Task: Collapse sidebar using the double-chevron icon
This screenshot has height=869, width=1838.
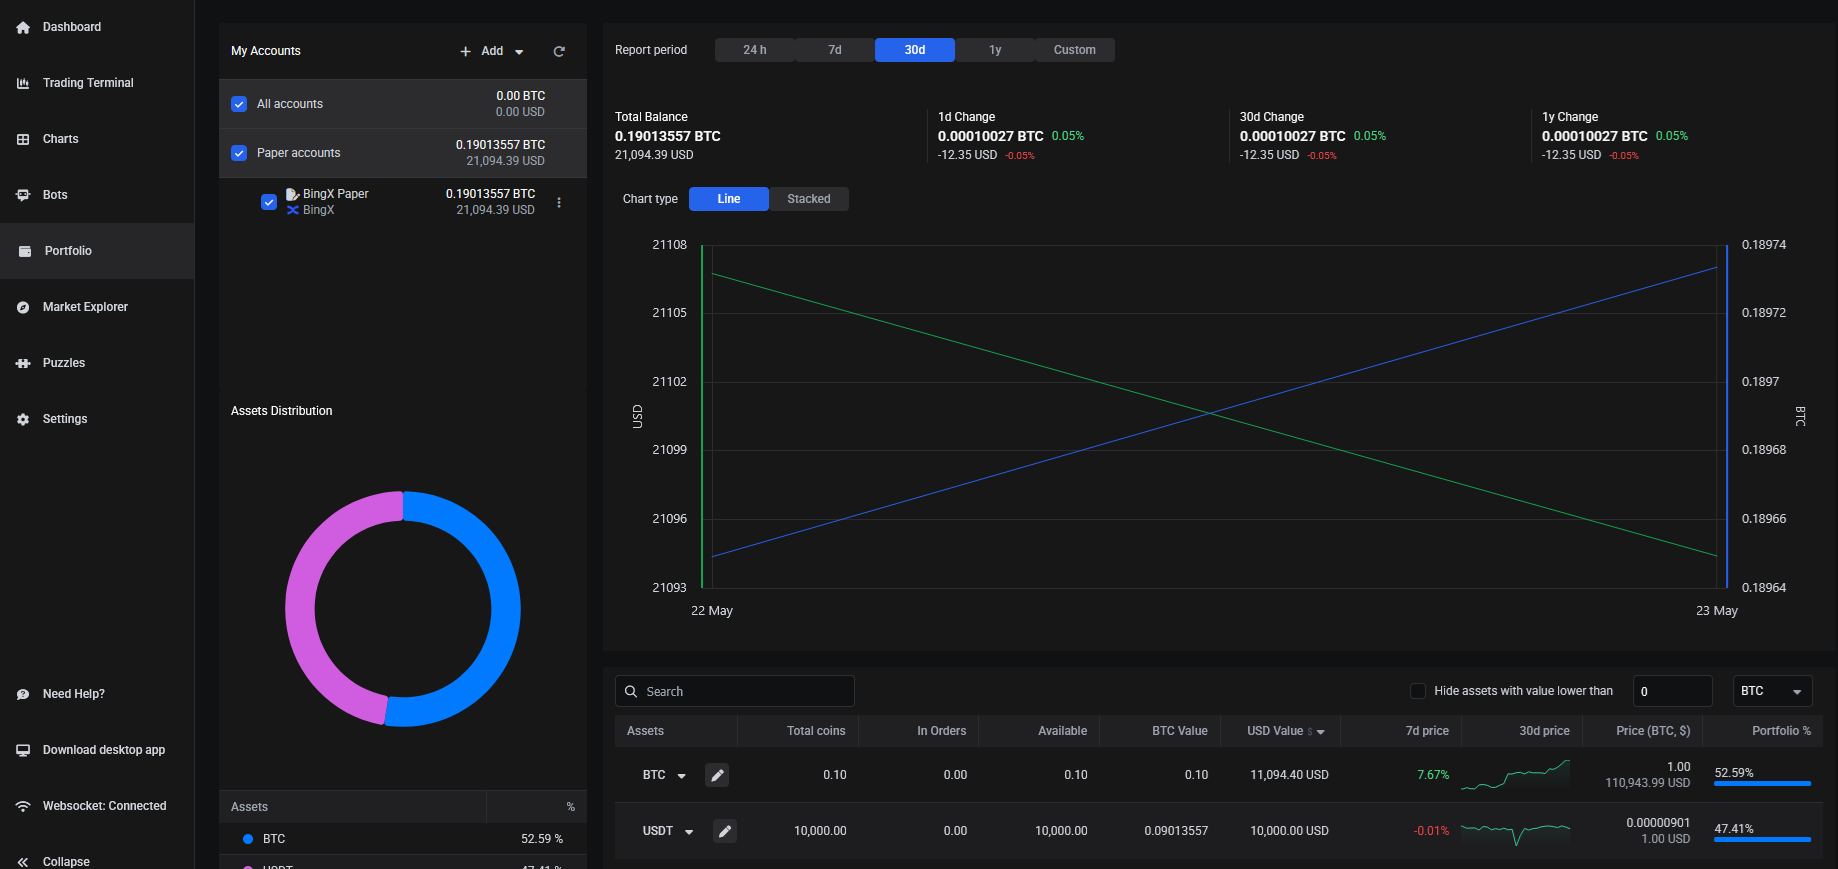Action: (x=23, y=861)
